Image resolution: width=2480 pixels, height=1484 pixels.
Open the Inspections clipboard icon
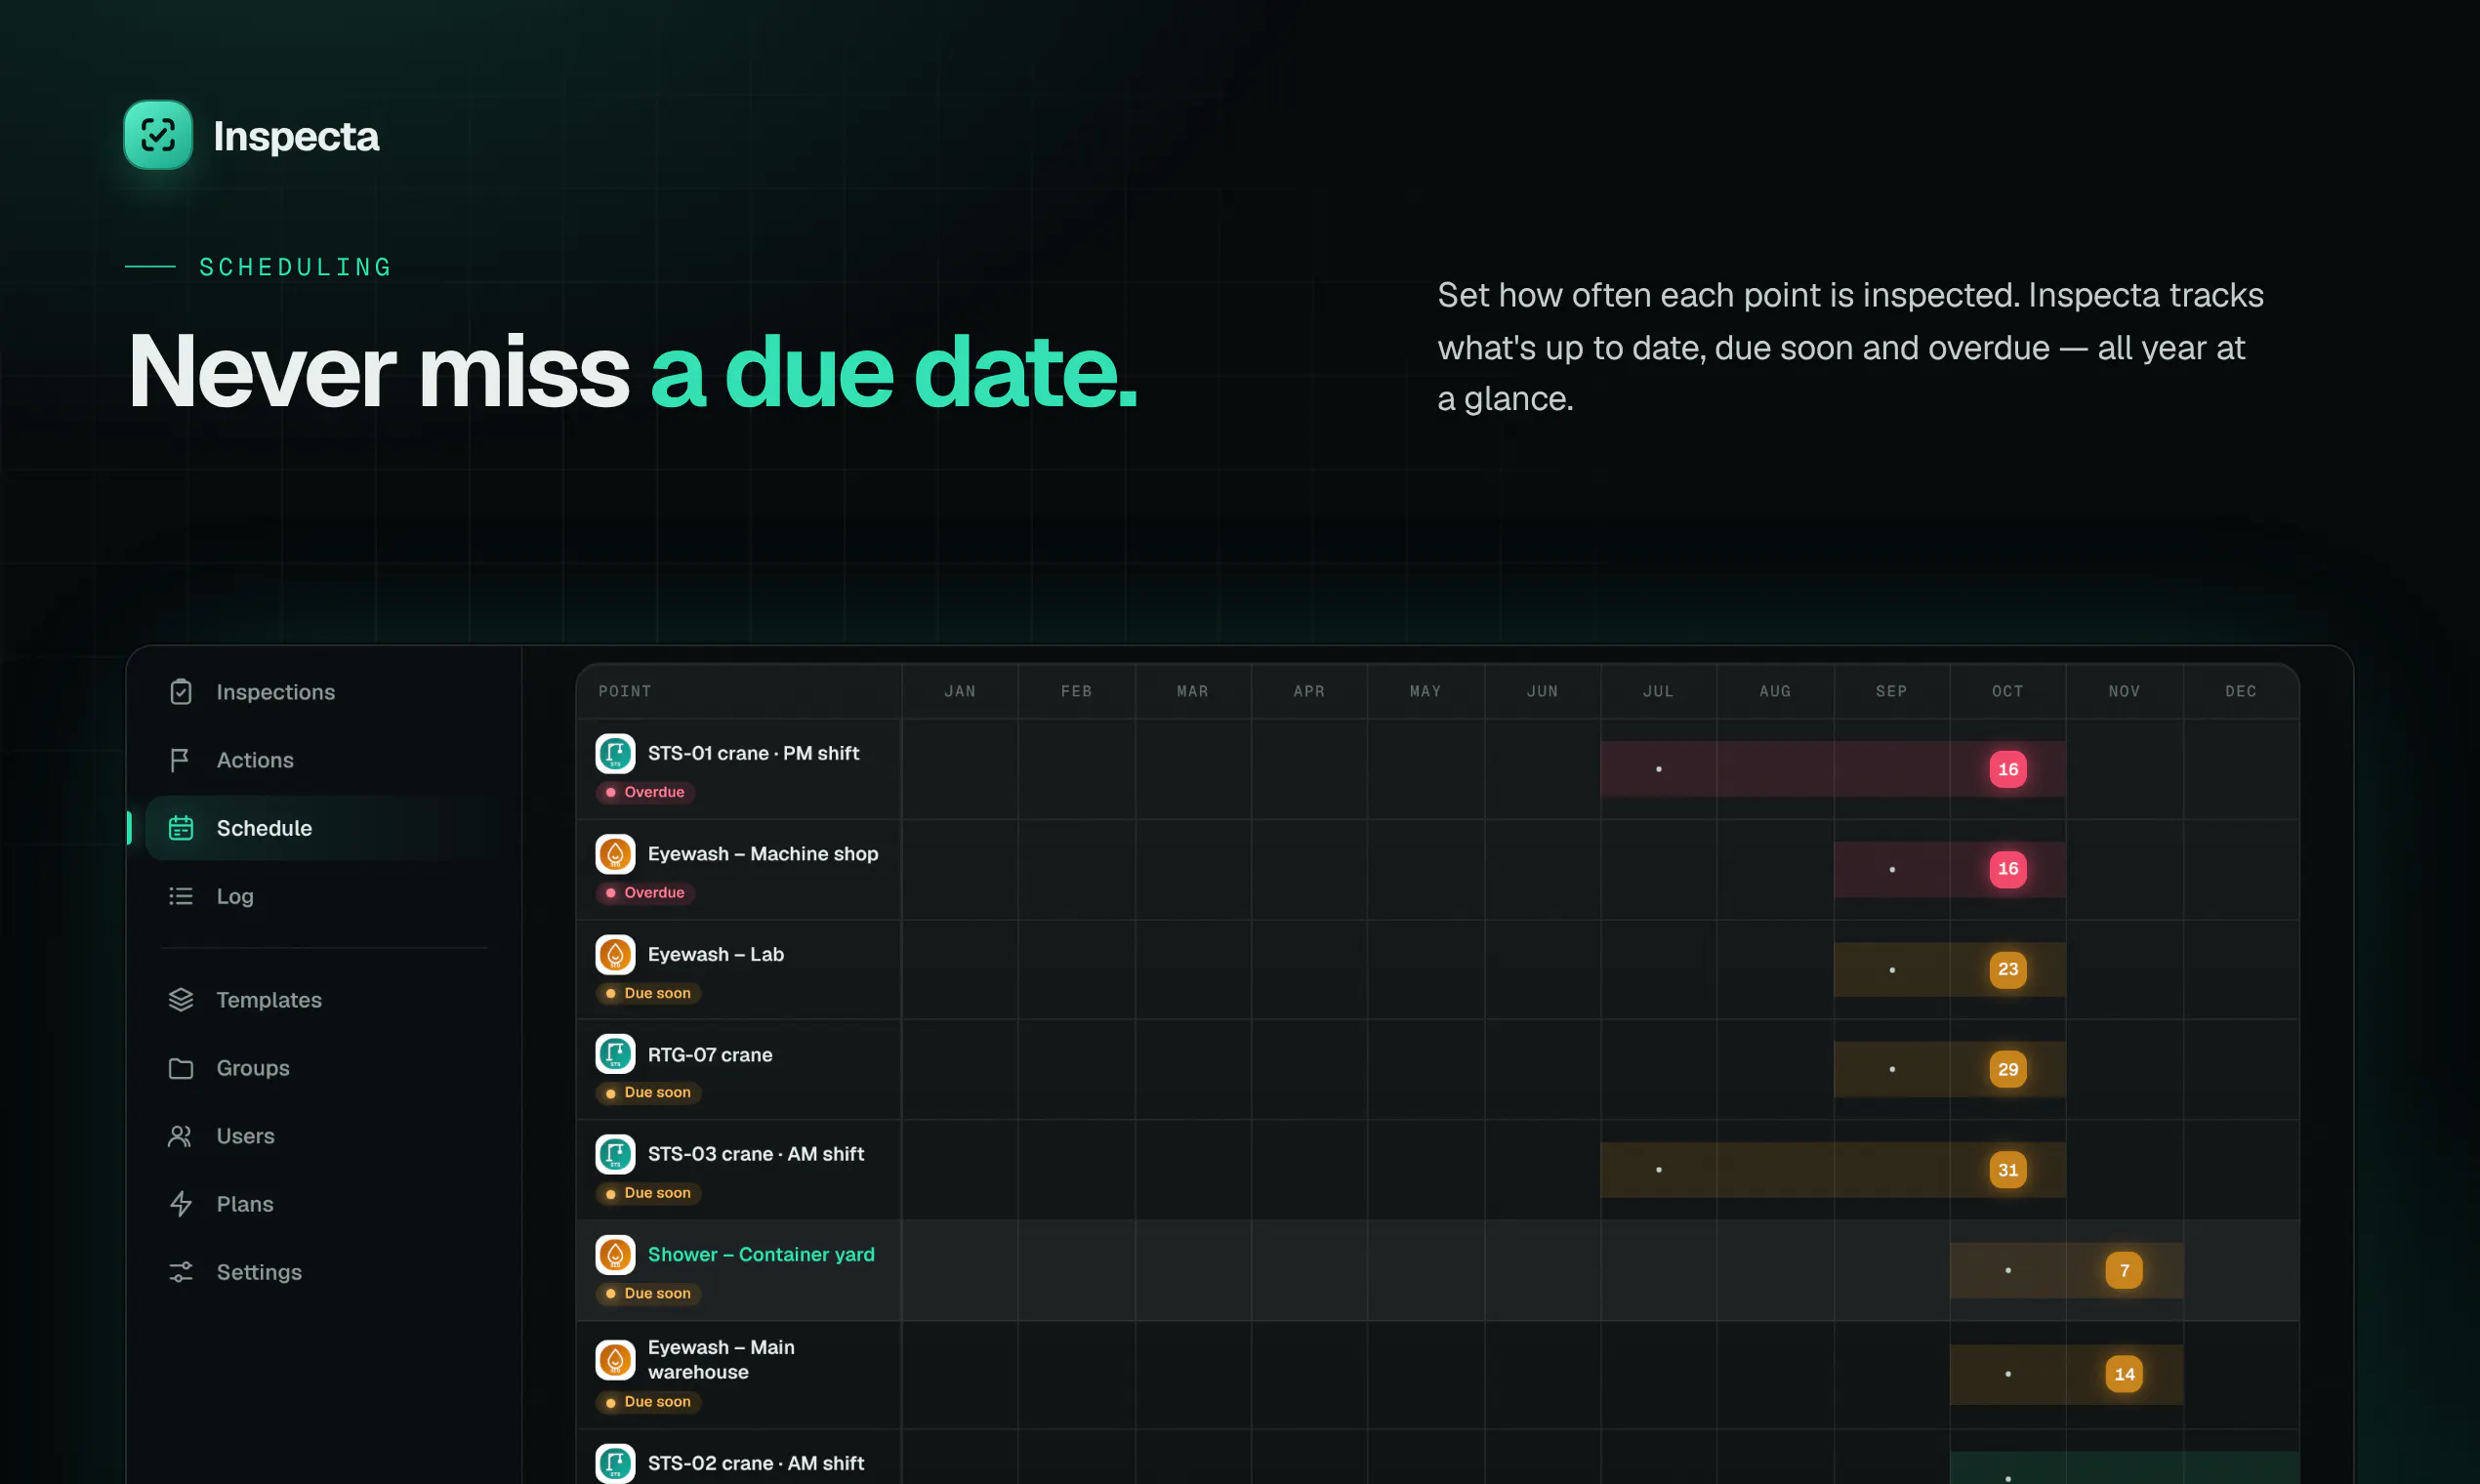(181, 692)
